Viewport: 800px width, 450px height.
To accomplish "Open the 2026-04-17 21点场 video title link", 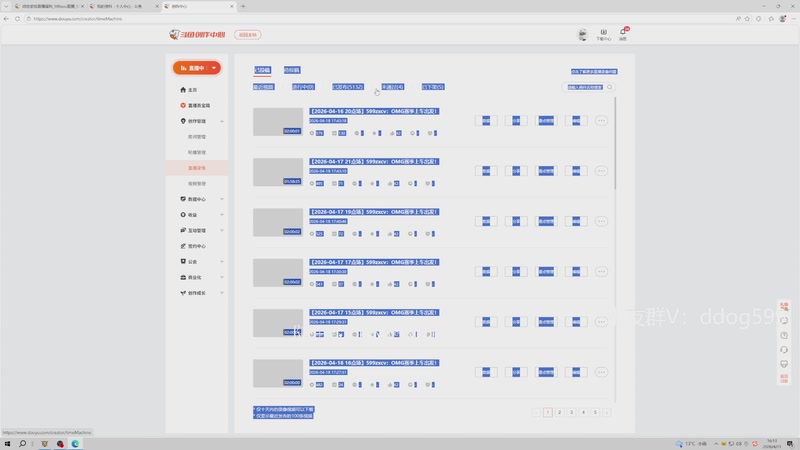I will point(373,162).
